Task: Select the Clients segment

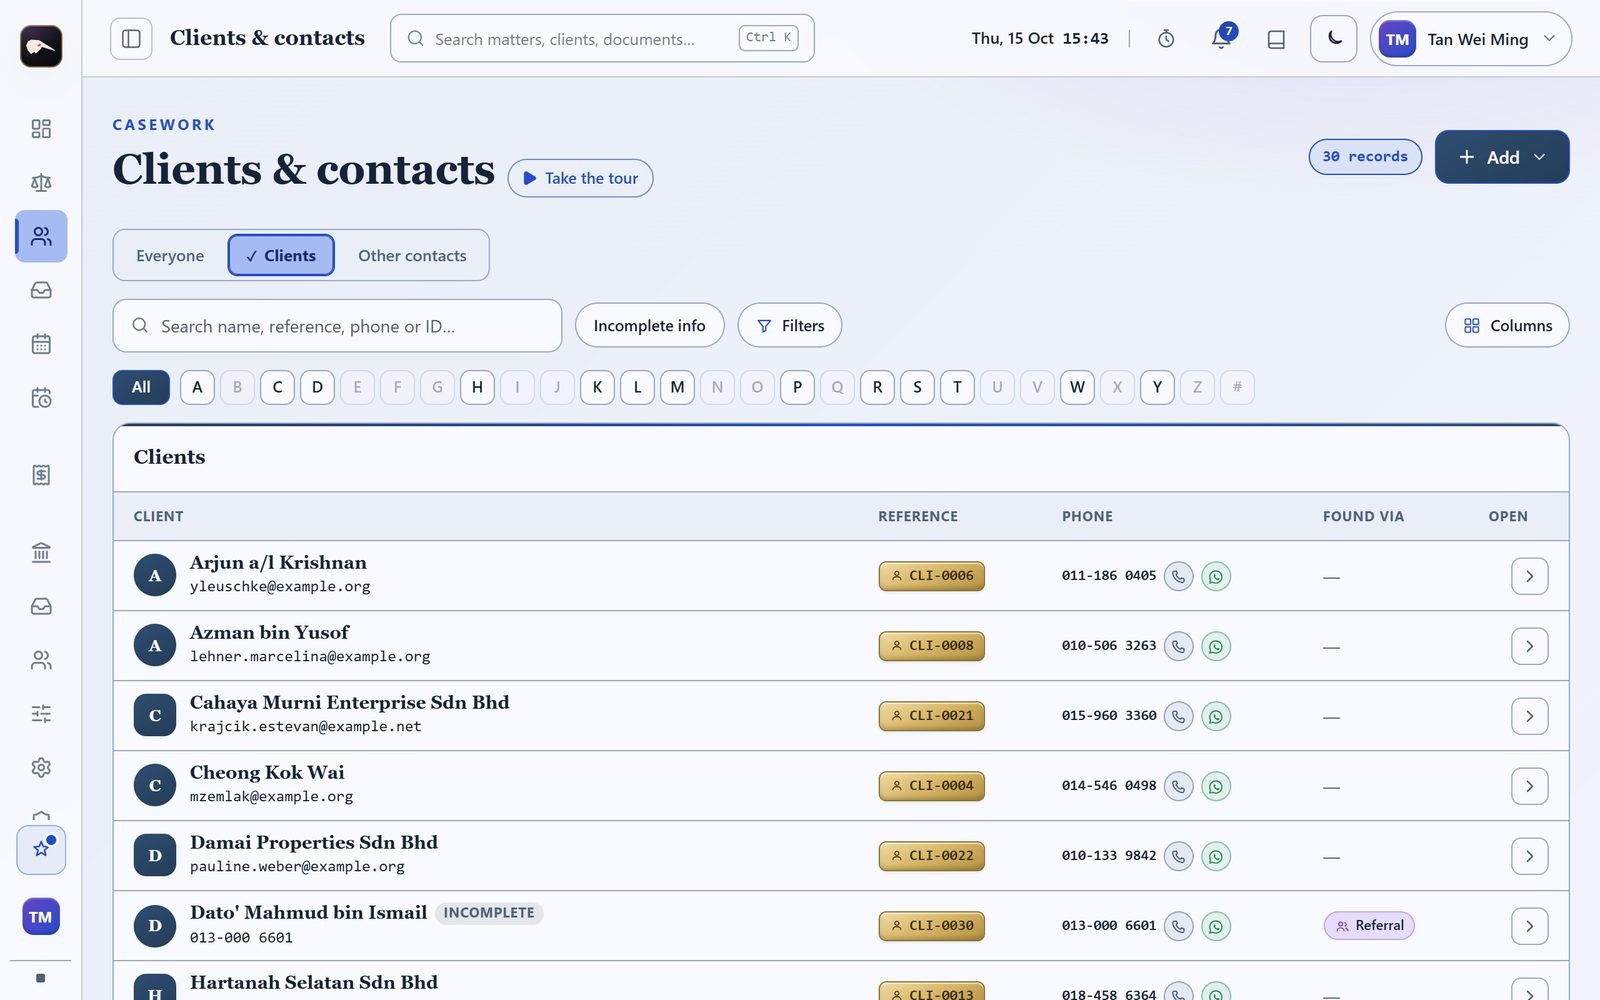Action: point(281,255)
